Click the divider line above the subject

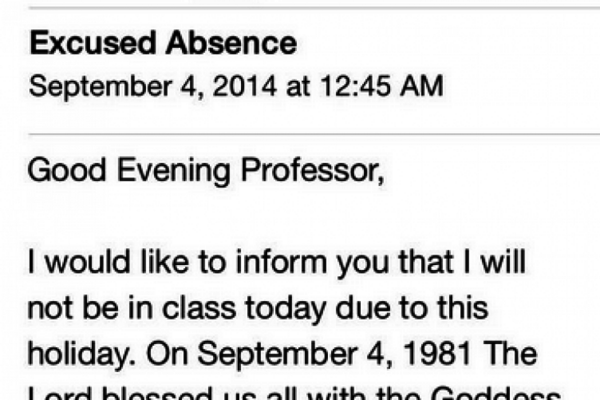click(300, 8)
